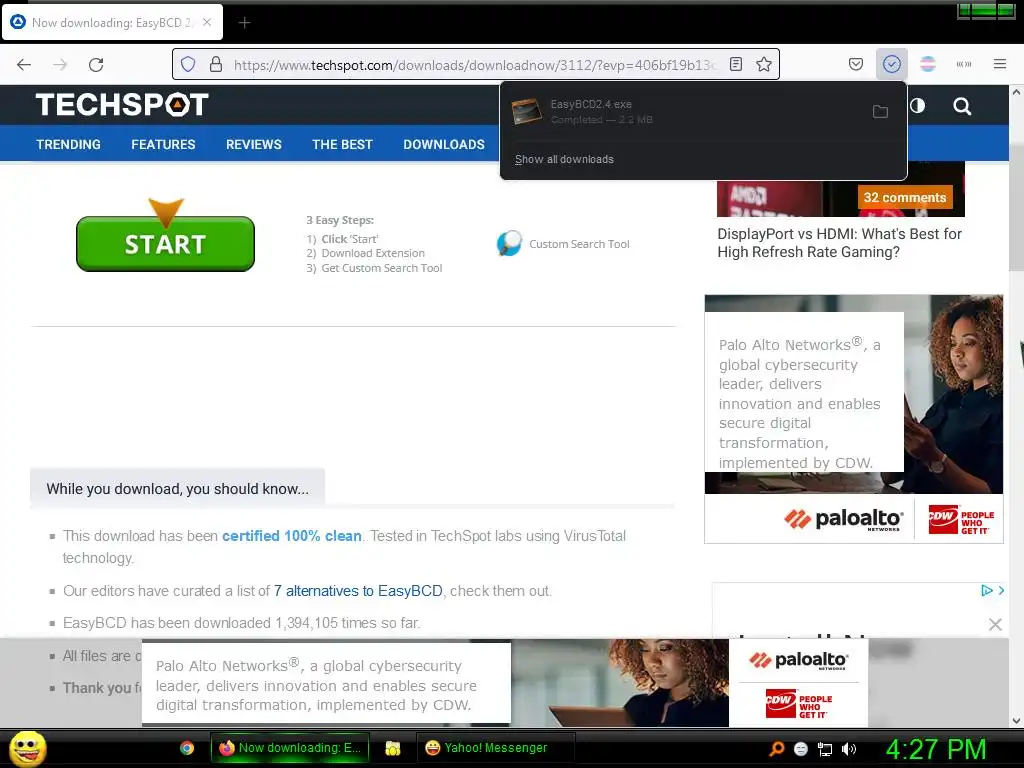The width and height of the screenshot is (1024, 768).
Task: Open EasyBCD2.4.exe from downloads panel
Action: [684, 112]
